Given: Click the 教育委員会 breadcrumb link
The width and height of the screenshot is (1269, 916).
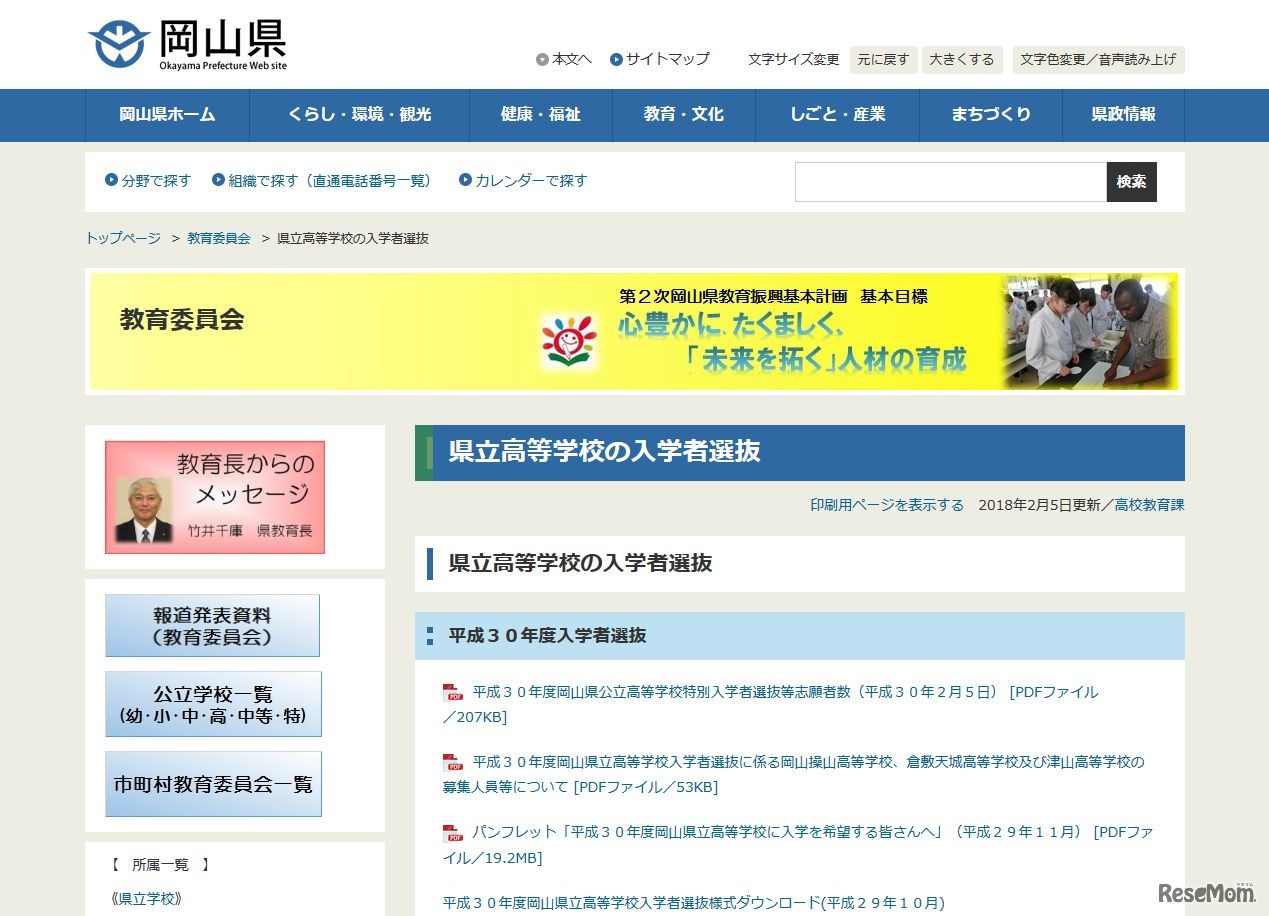Looking at the screenshot, I should (218, 238).
